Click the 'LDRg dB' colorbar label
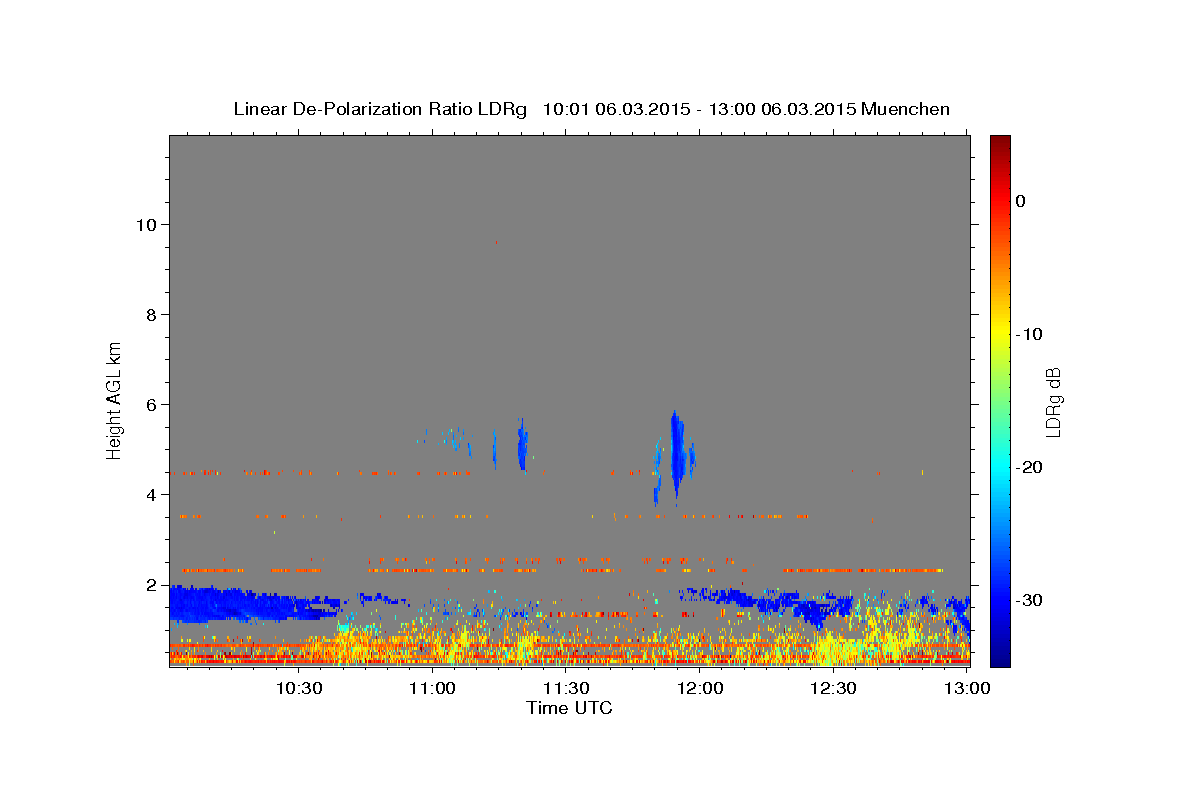 click(1052, 402)
